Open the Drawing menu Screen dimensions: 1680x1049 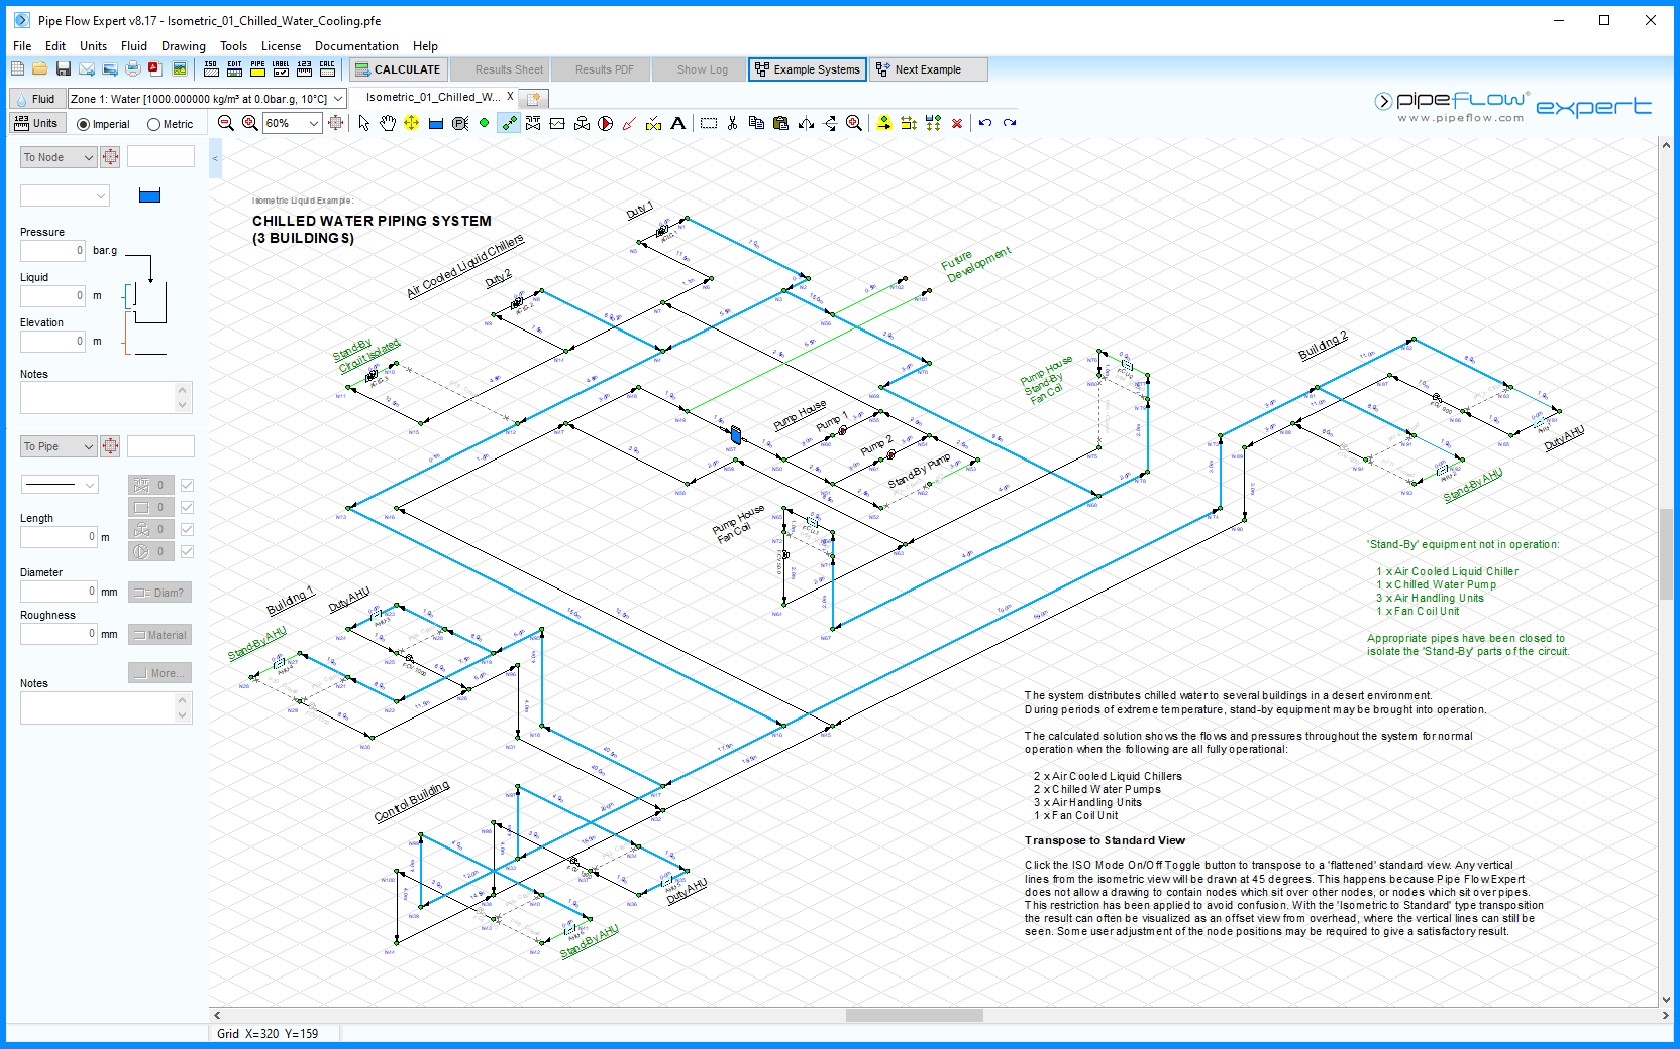coord(184,46)
